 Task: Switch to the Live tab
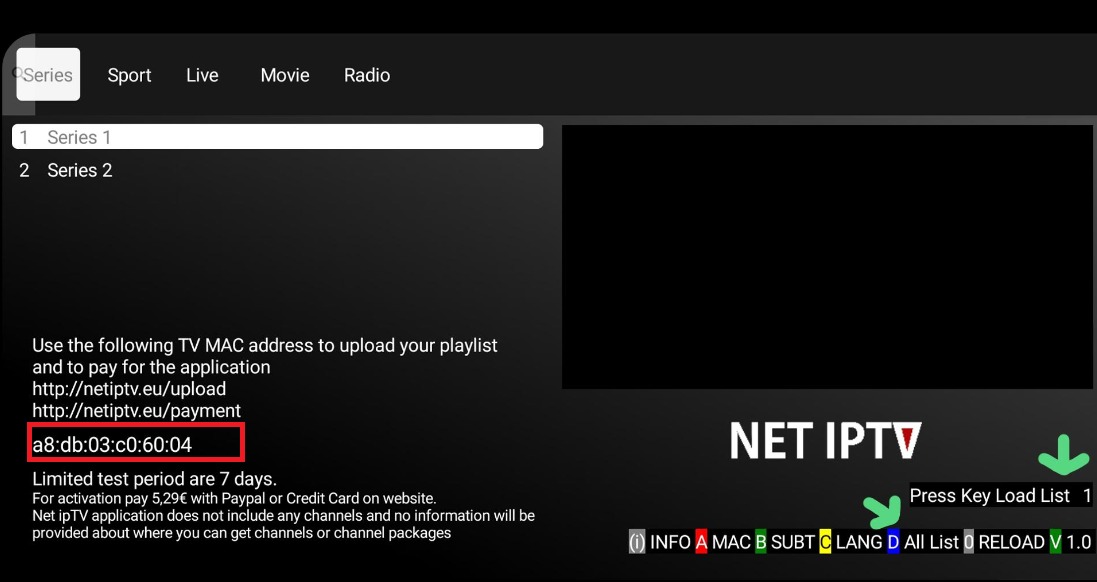click(202, 74)
